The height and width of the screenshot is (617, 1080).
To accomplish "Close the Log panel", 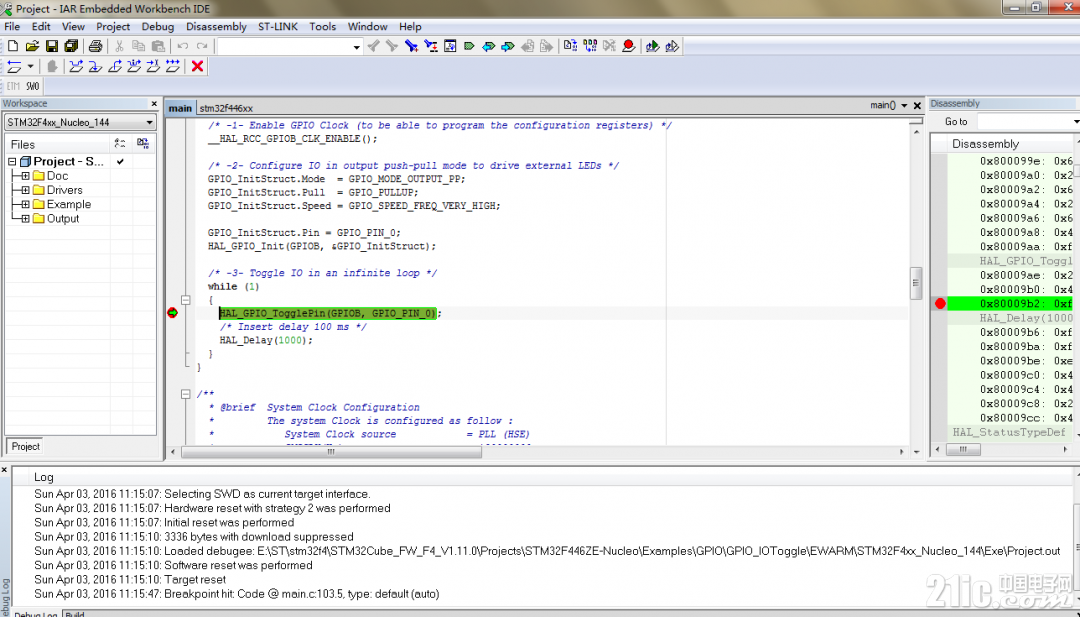I will 5,470.
